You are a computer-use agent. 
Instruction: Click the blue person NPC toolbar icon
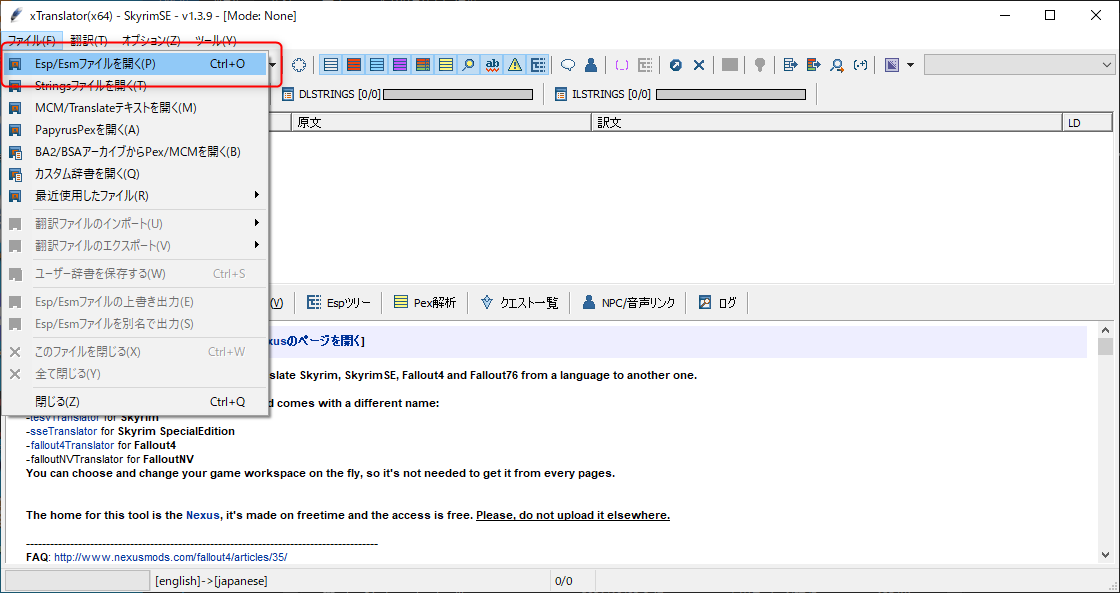(591, 65)
